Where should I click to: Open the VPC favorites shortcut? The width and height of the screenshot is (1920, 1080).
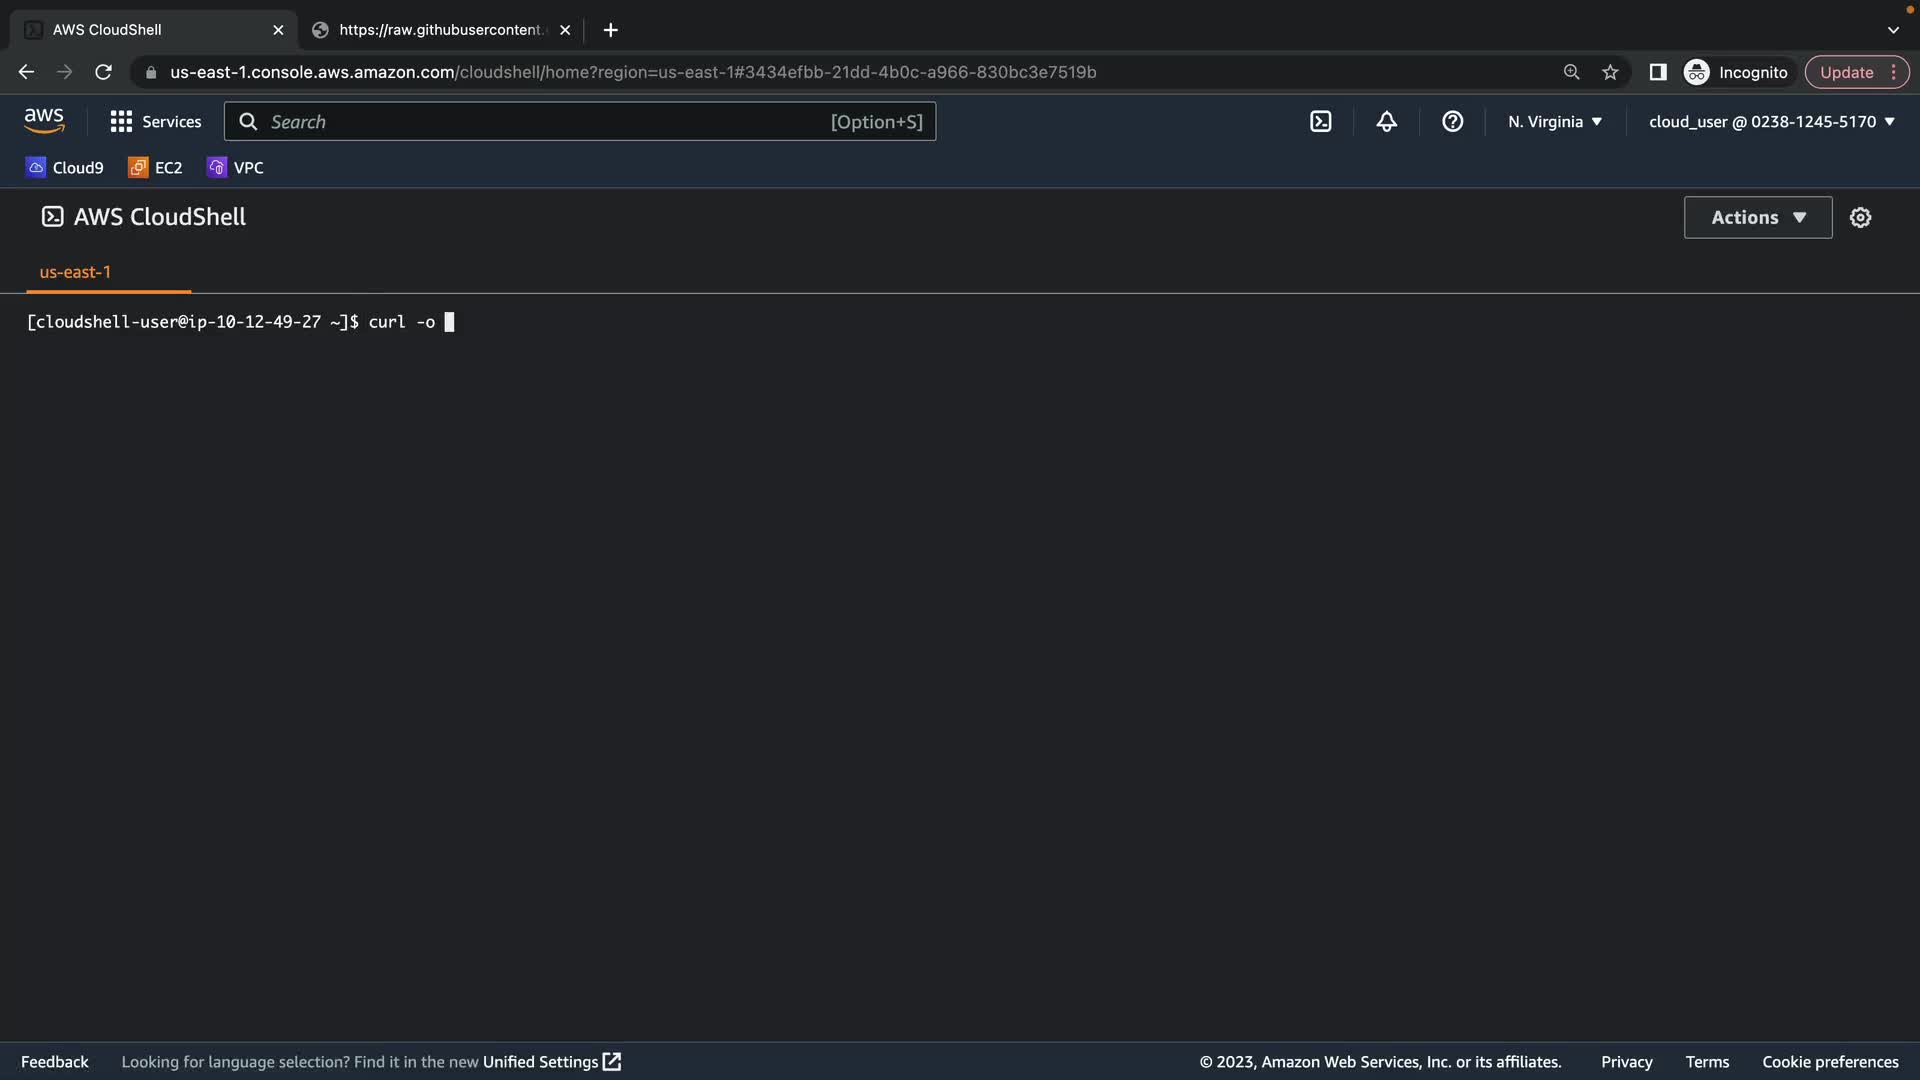coord(235,168)
